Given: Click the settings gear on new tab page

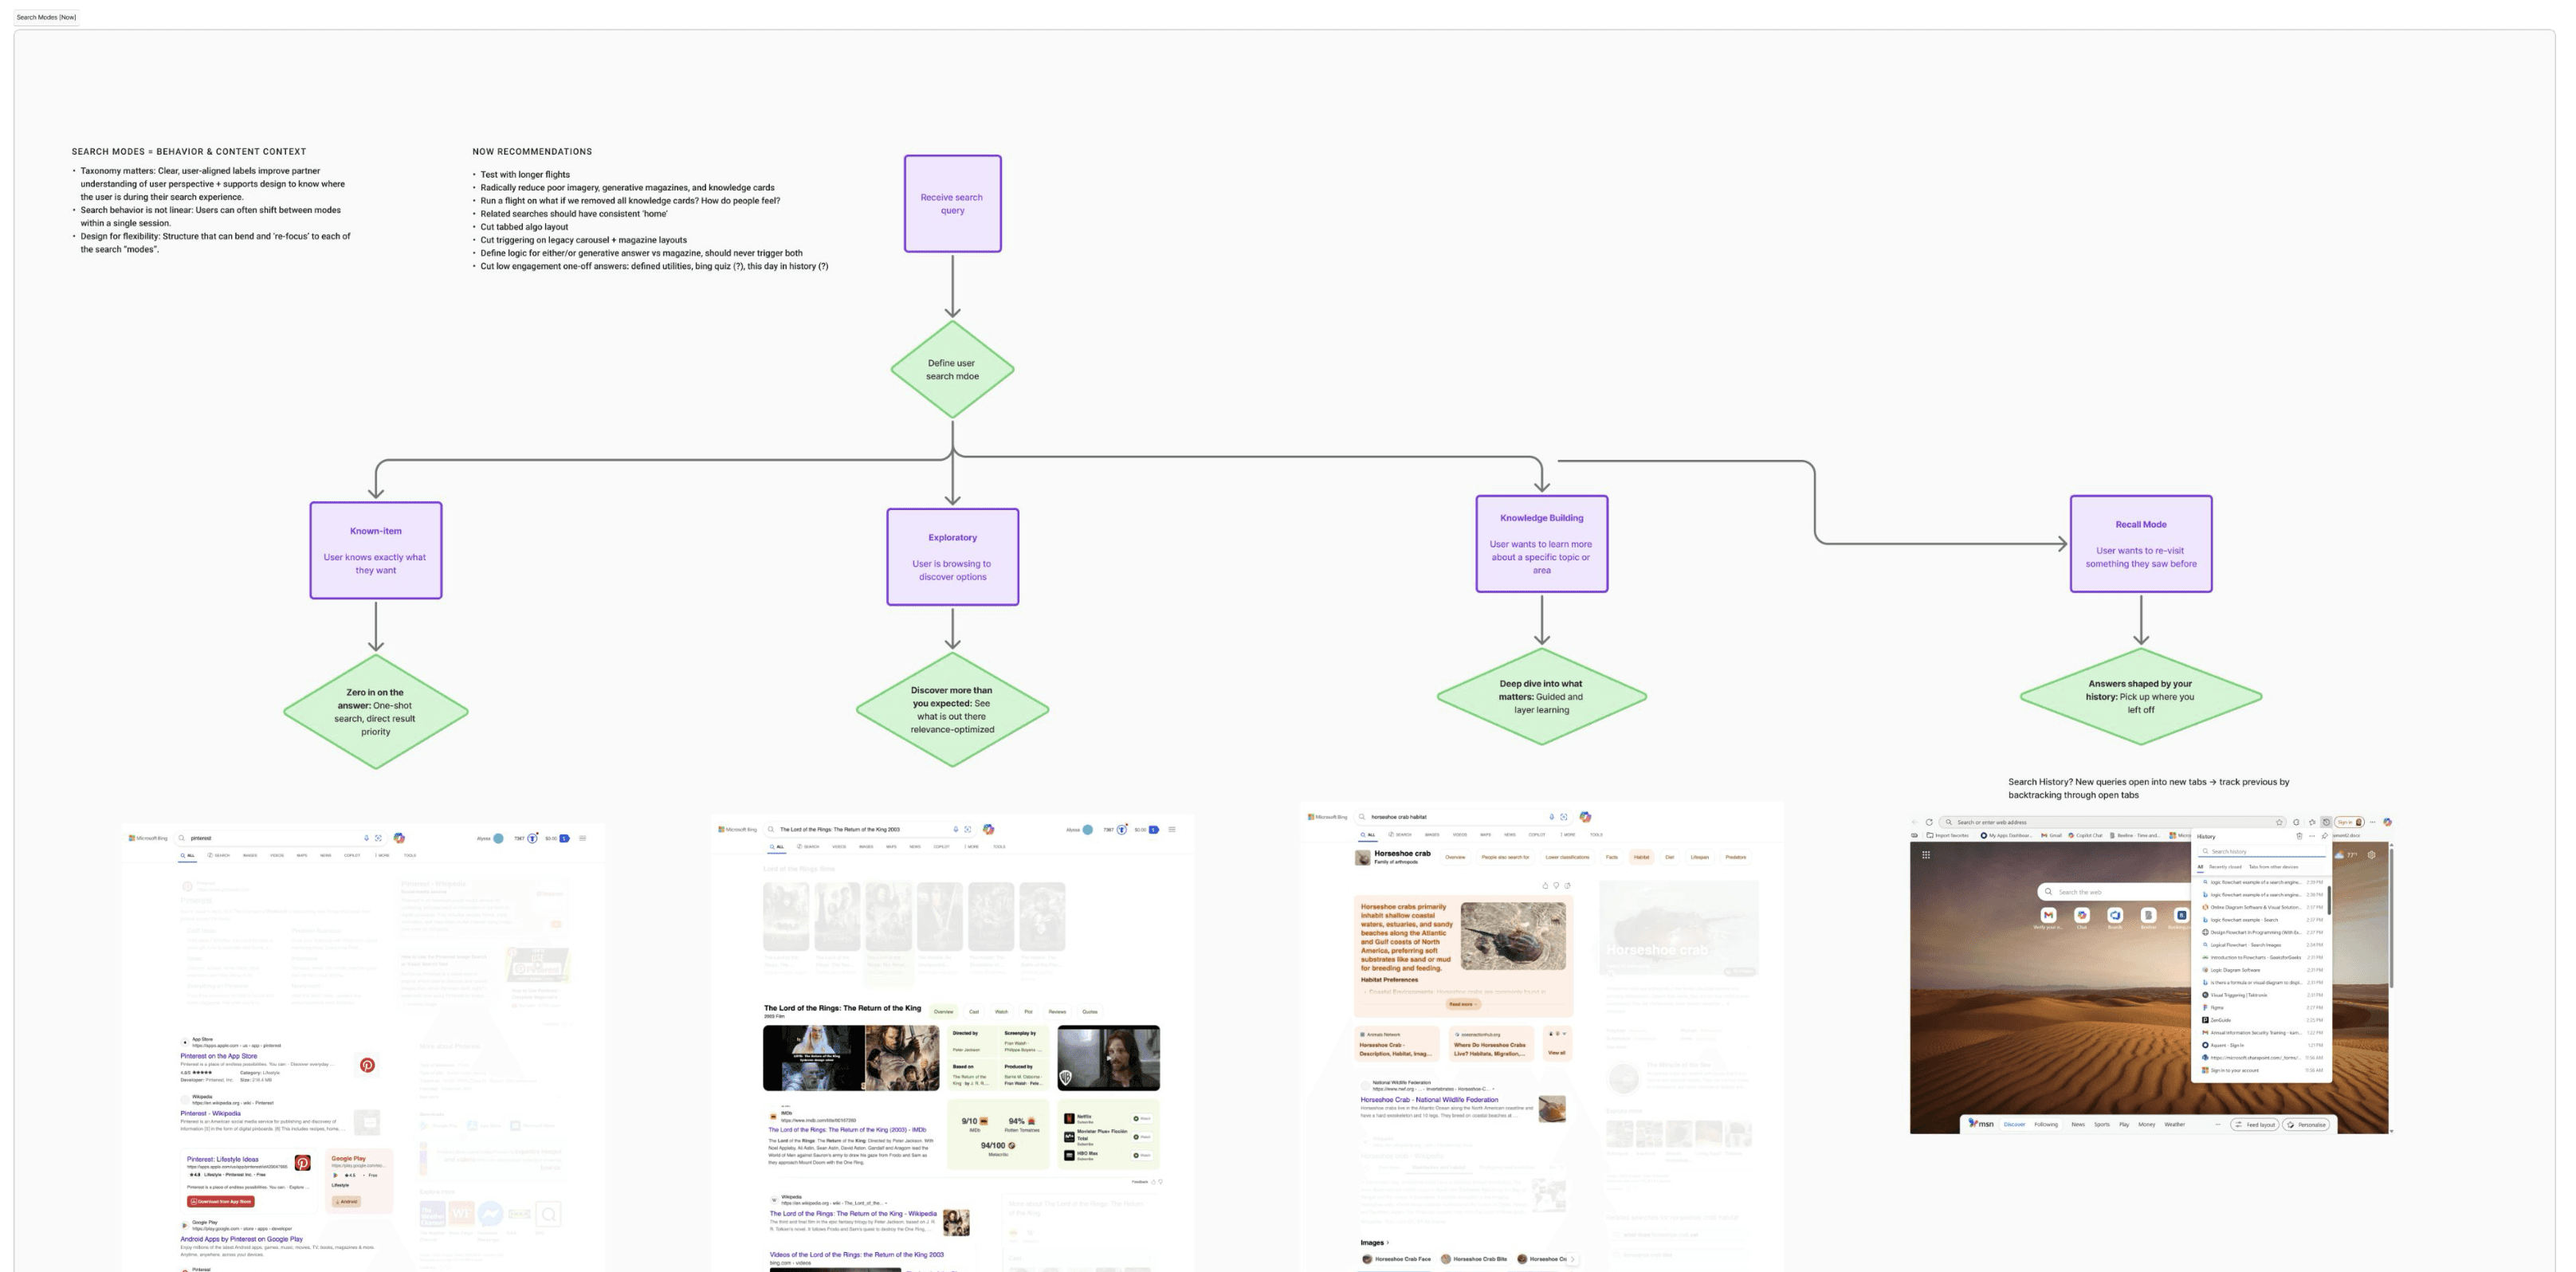Looking at the screenshot, I should tap(2371, 855).
